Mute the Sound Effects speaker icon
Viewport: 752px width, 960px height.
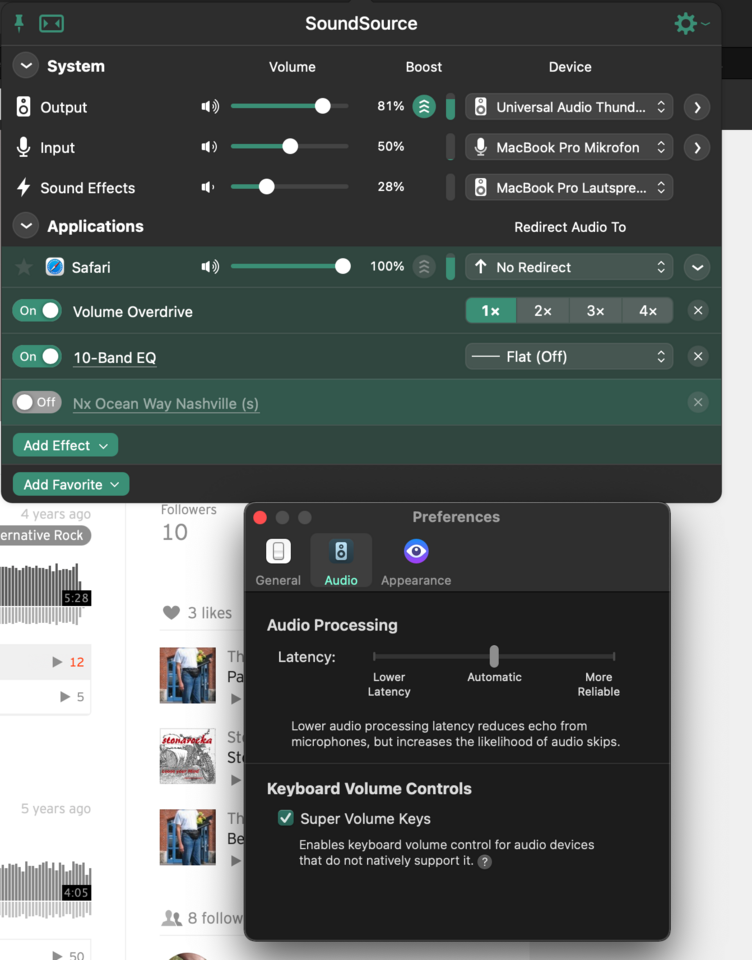208,187
